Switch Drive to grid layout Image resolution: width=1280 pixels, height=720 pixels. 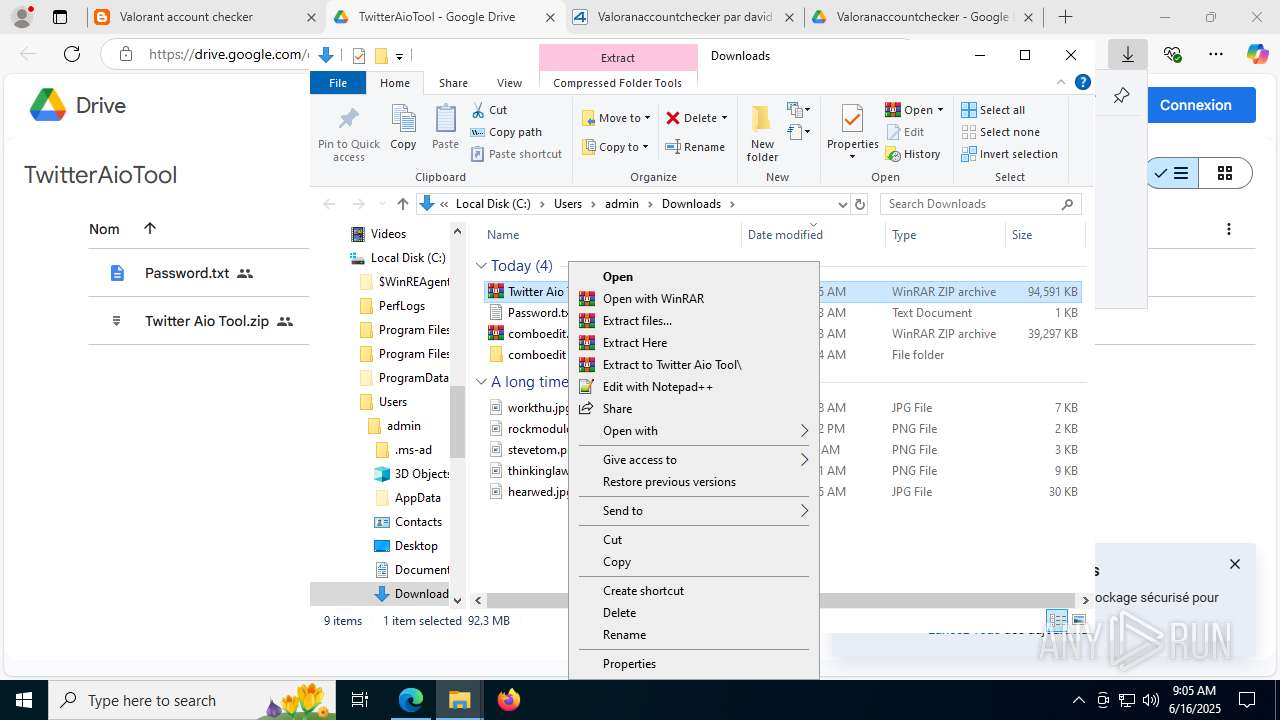(x=1225, y=174)
